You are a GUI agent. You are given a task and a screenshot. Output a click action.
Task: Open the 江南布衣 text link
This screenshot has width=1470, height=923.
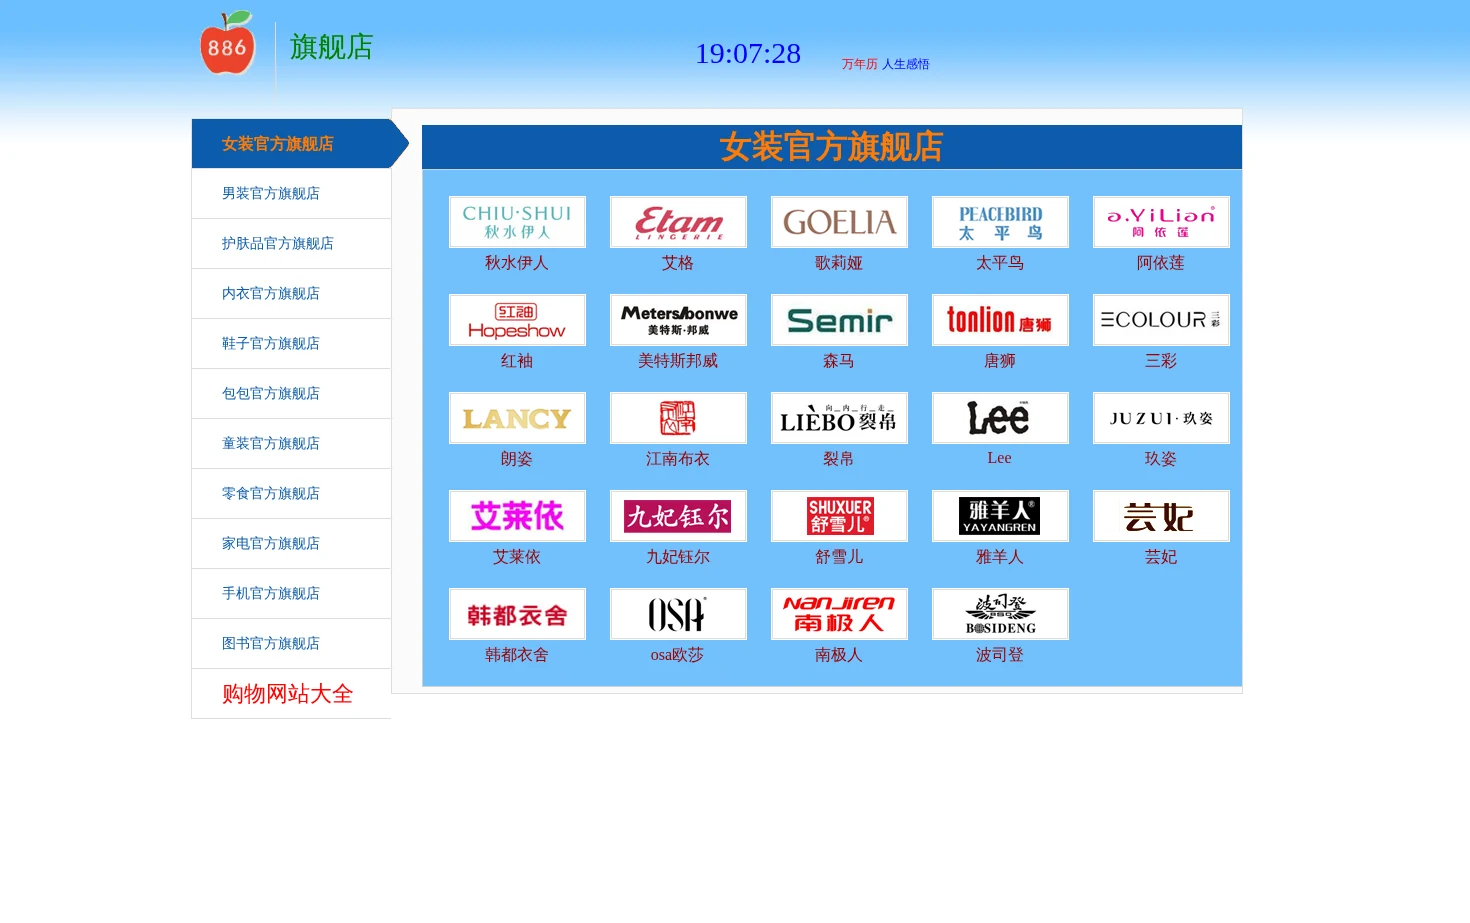click(x=678, y=459)
